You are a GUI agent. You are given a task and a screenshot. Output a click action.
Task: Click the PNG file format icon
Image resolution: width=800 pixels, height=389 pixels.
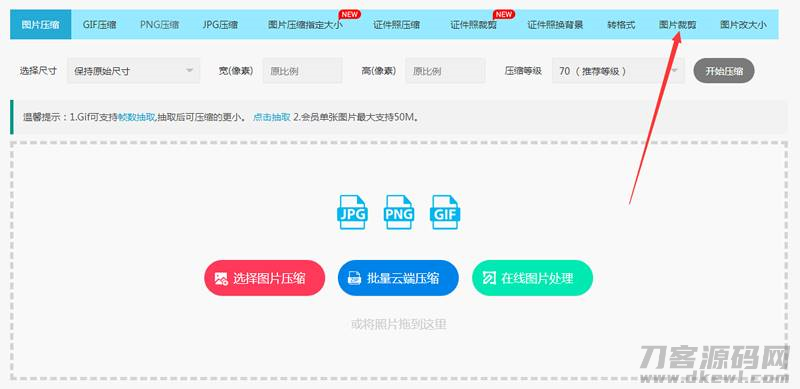coord(399,212)
